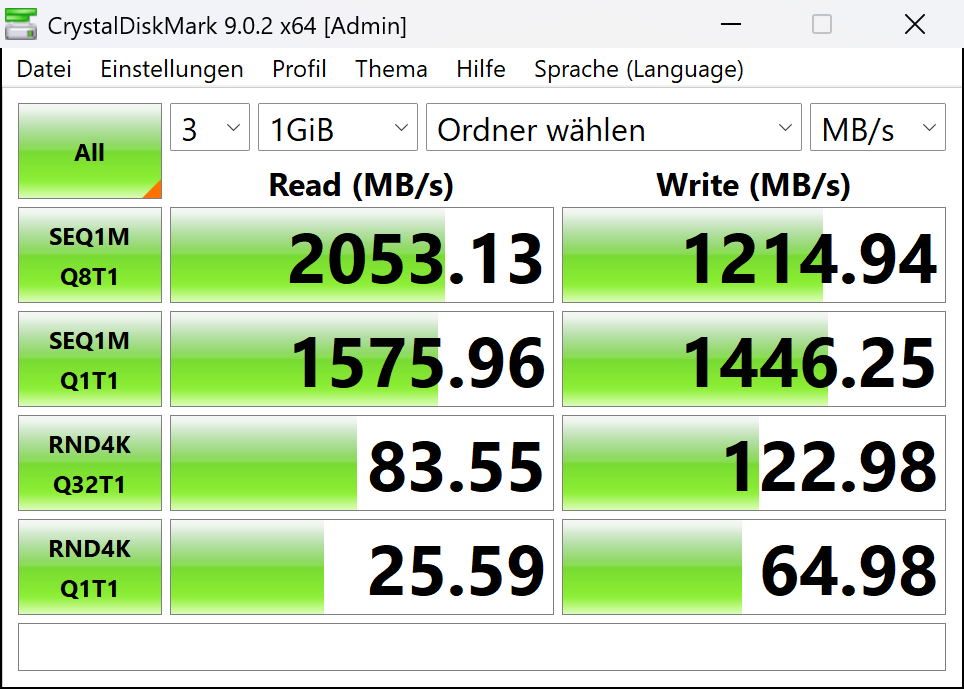Open the Hilfe menu
This screenshot has height=689, width=964.
tap(481, 69)
